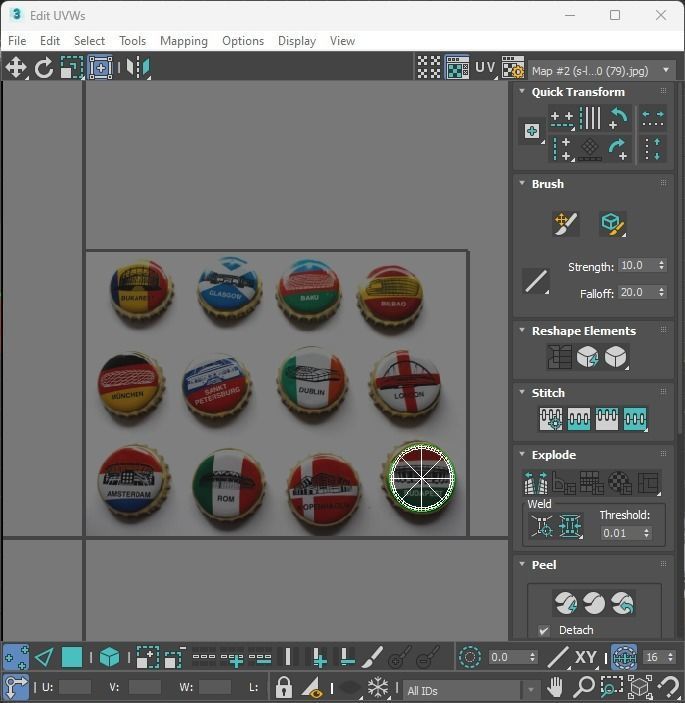Click Align Horizontally to Pivot icon
Viewport: 685px width, 703px height.
562,119
